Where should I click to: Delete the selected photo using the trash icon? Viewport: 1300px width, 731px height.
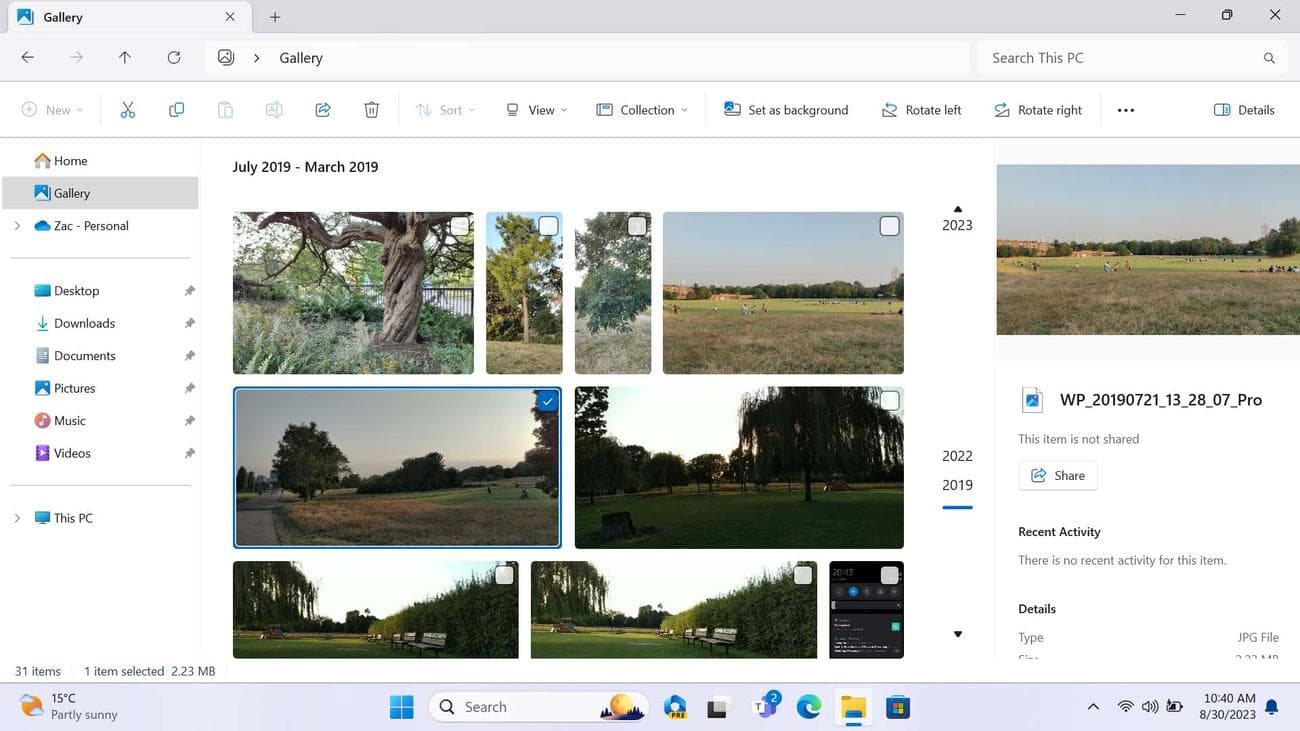[371, 109]
